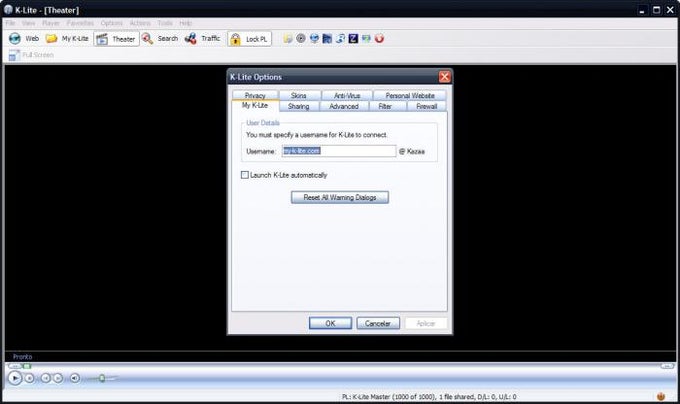Enable Launch K-Lite automatically checkbox
680x404 pixels.
245,175
